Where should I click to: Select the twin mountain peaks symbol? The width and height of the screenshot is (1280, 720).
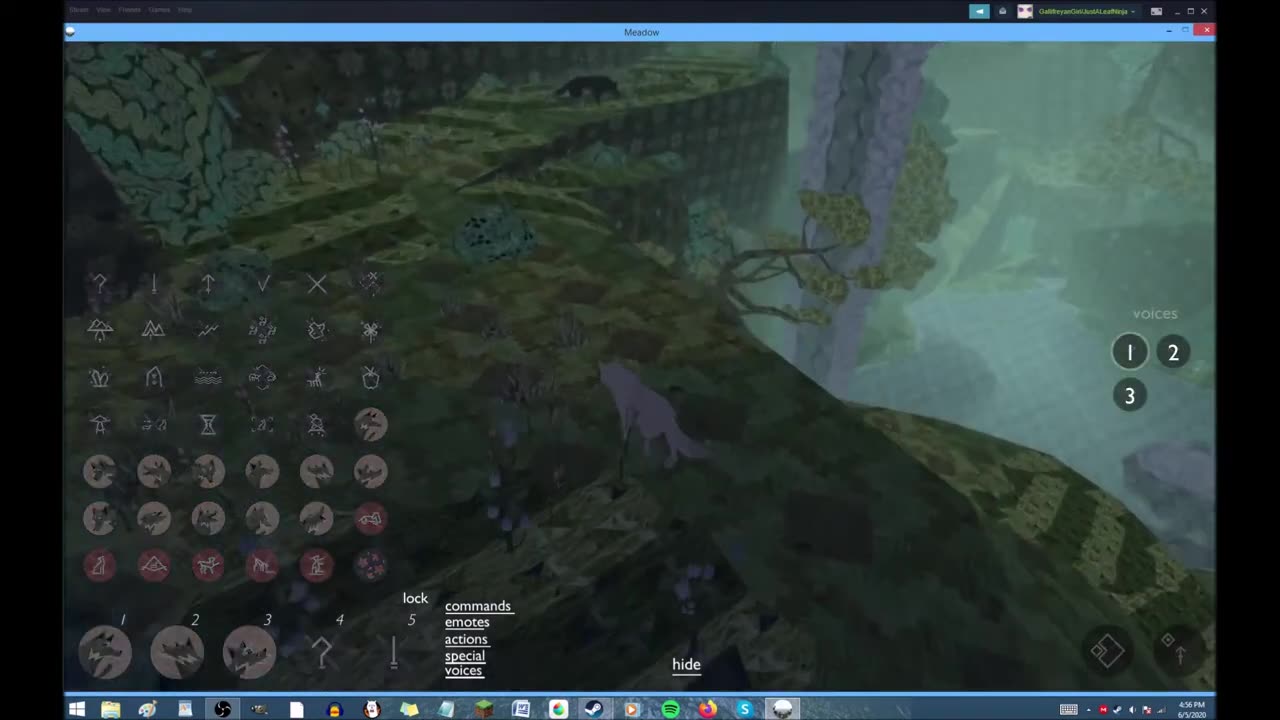point(154,329)
